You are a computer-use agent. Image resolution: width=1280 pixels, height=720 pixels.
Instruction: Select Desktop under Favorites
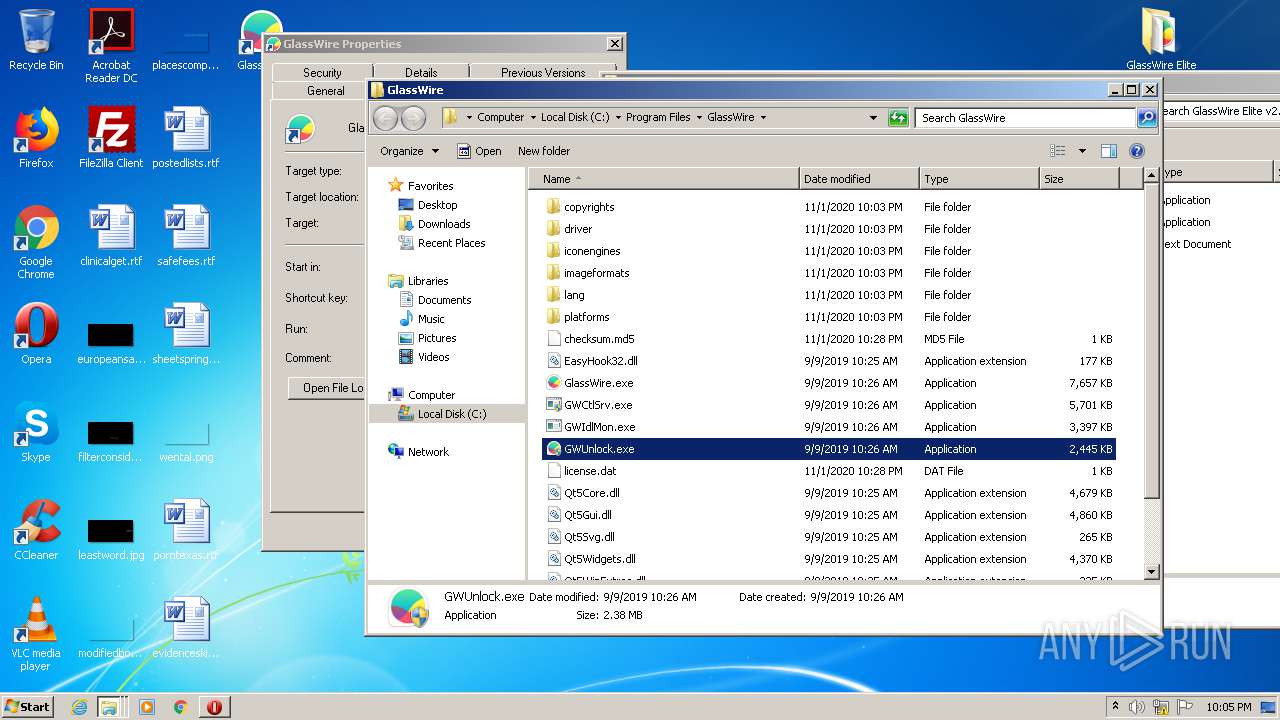point(427,205)
